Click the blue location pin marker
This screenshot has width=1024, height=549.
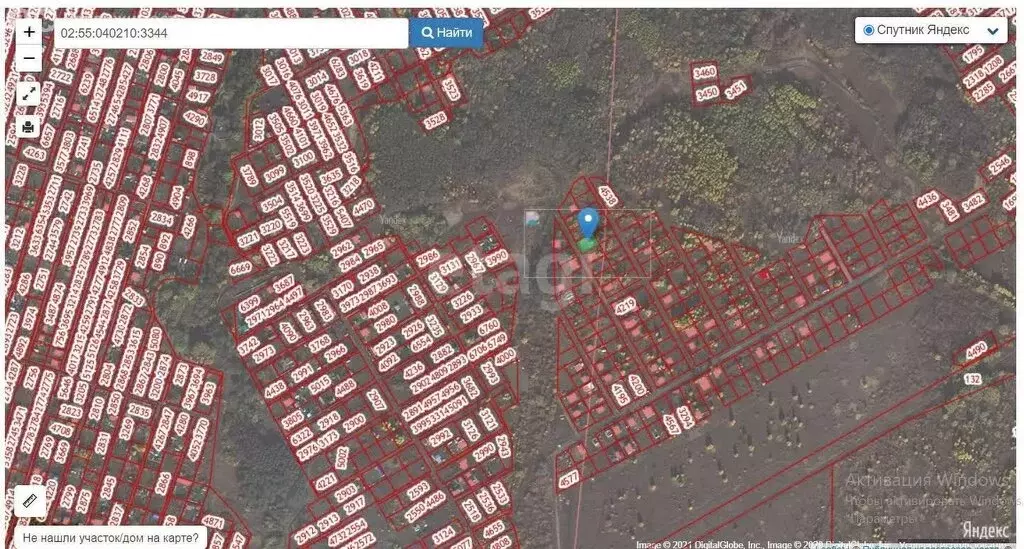click(x=588, y=225)
